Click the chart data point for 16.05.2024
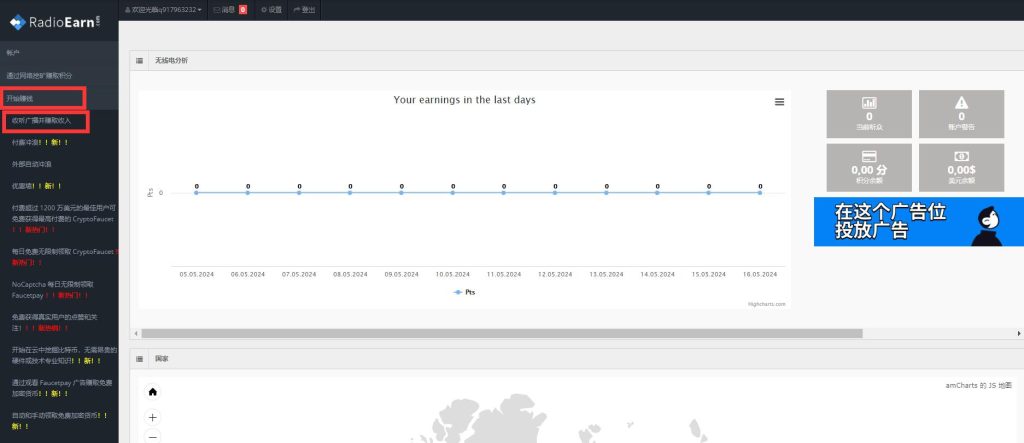This screenshot has width=1024, height=443. pos(760,193)
